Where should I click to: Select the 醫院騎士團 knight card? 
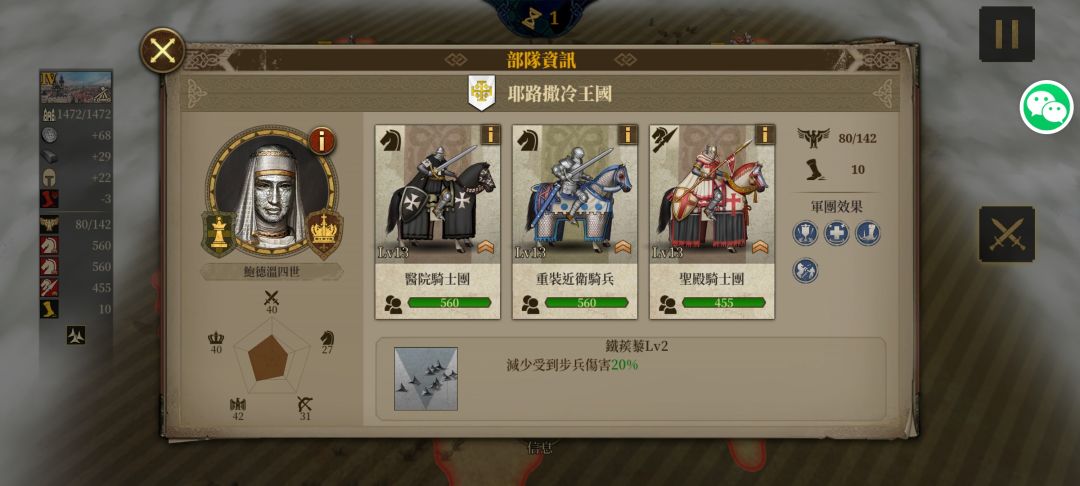tap(438, 222)
